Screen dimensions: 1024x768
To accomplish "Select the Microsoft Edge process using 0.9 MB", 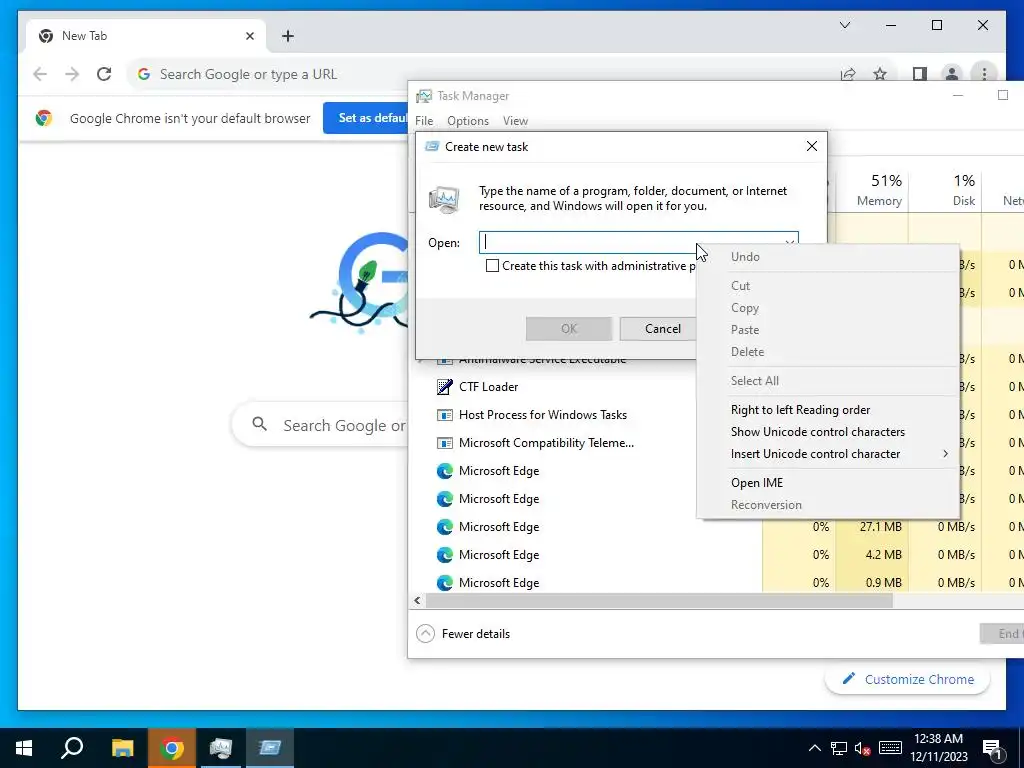I will coord(499,583).
